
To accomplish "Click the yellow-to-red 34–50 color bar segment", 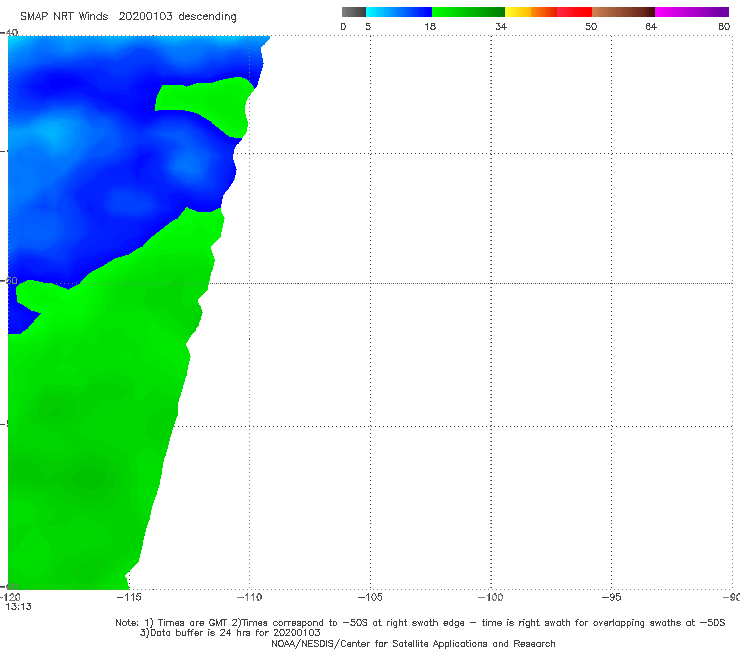I will pyautogui.click(x=548, y=12).
